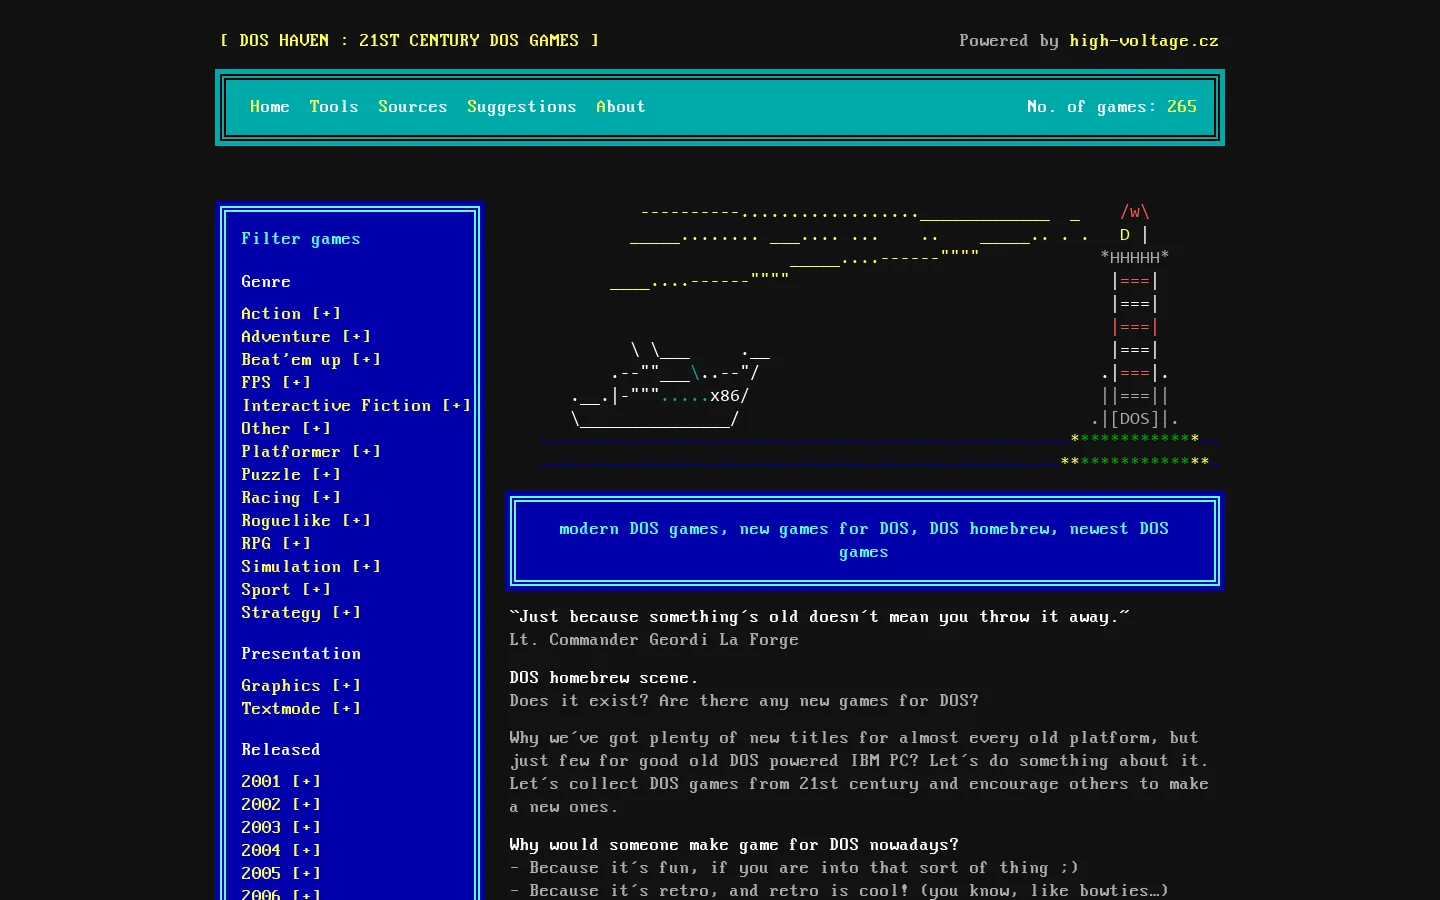Click the DOS HAVEN site title
1440x900 pixels.
[409, 41]
